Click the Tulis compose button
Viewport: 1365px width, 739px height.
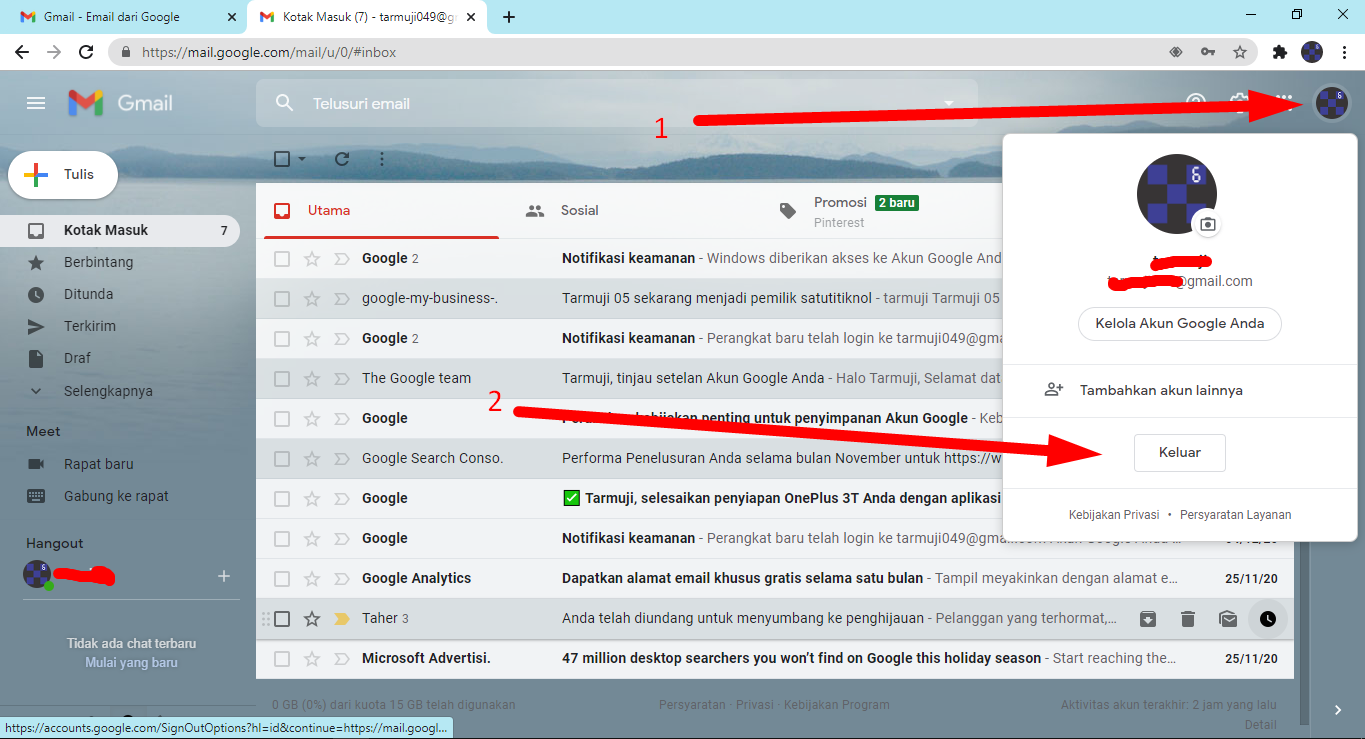click(63, 175)
